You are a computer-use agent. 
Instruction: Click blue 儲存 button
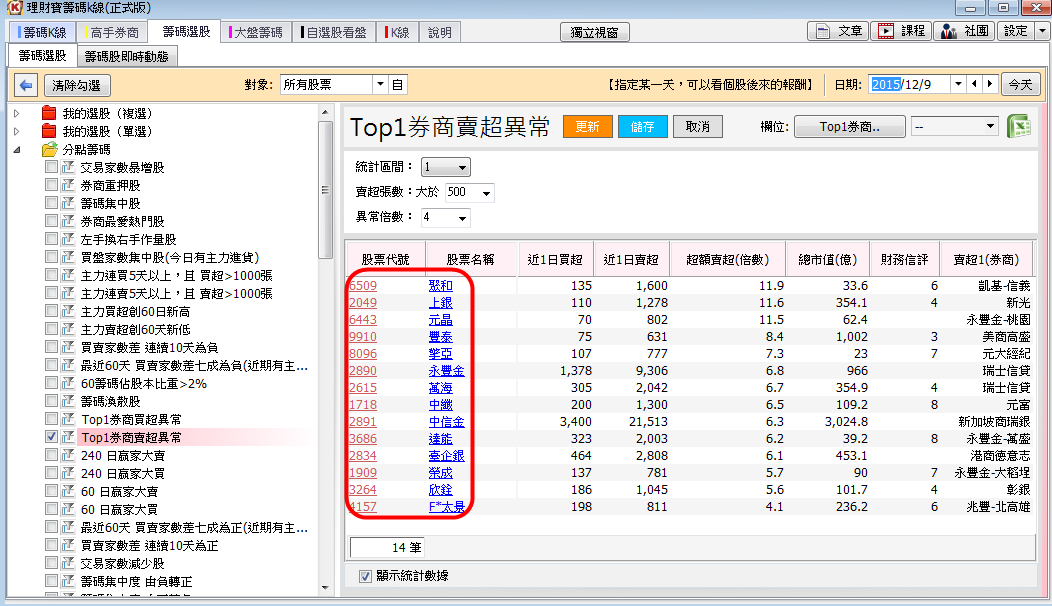coord(642,126)
